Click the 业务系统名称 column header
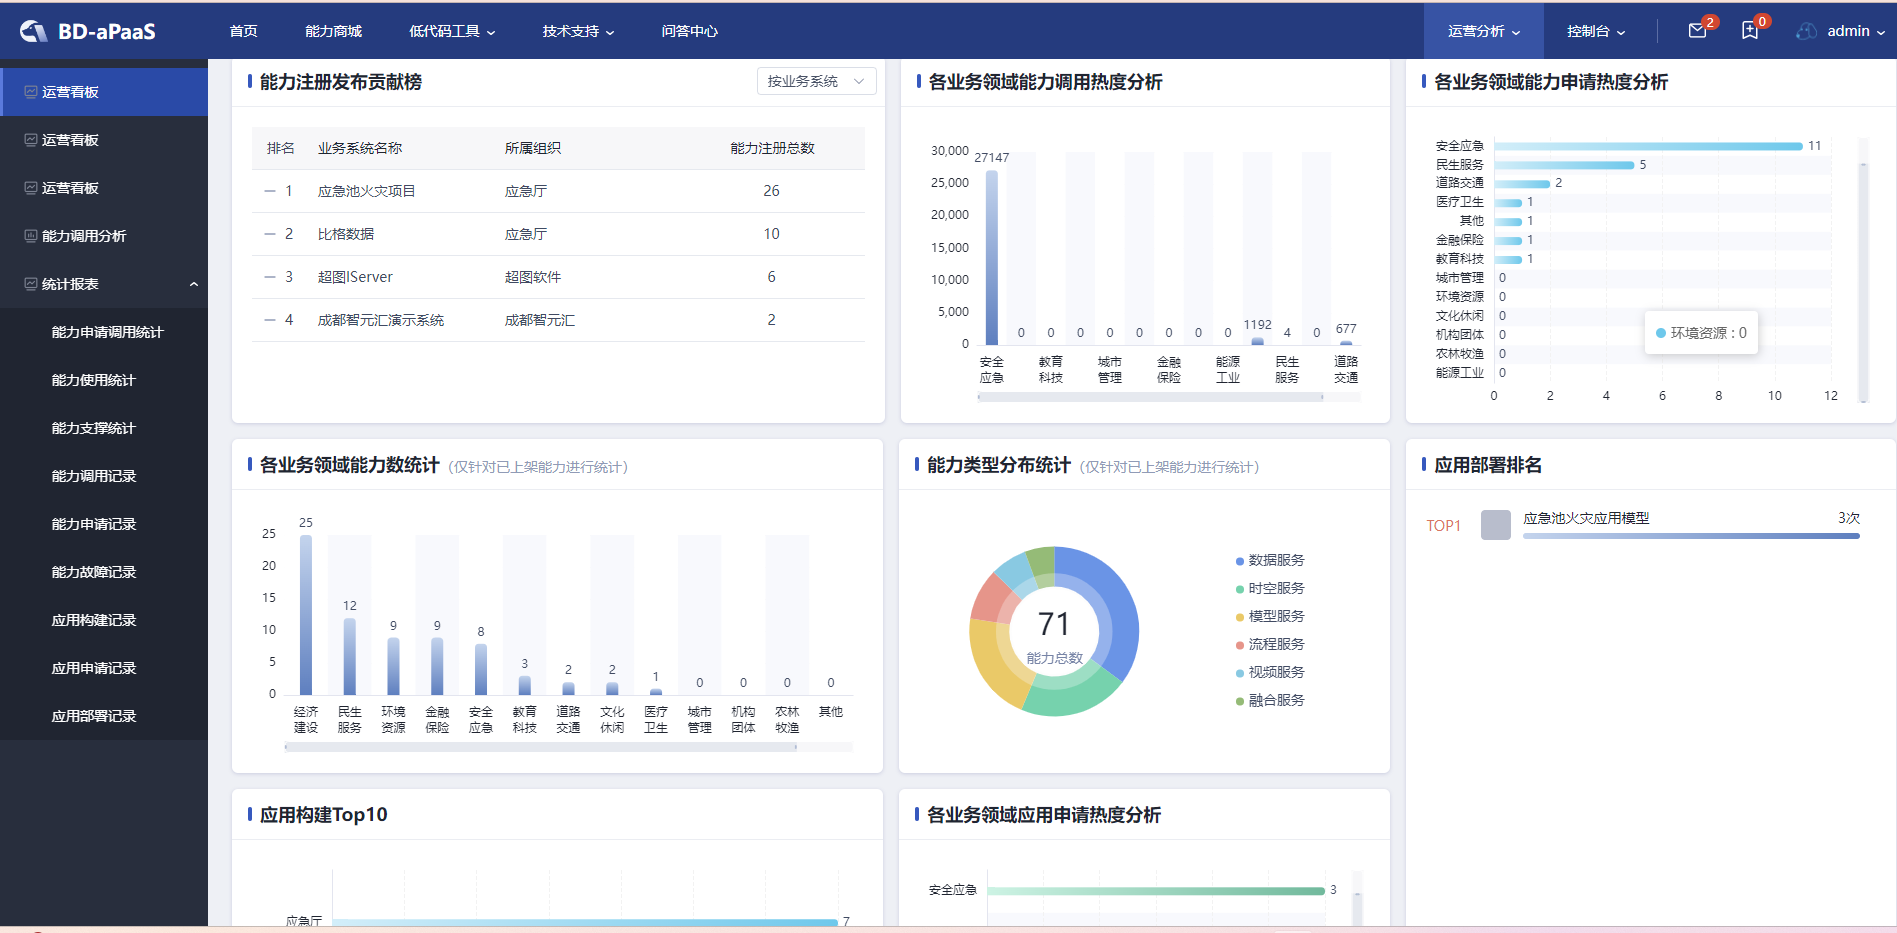This screenshot has height=933, width=1897. tap(360, 148)
